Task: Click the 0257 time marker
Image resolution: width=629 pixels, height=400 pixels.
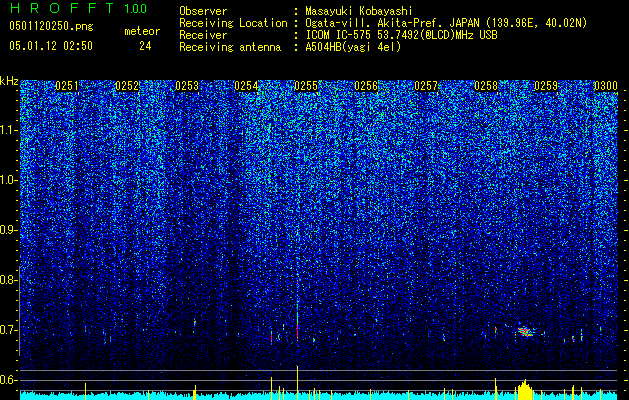Action: [426, 86]
